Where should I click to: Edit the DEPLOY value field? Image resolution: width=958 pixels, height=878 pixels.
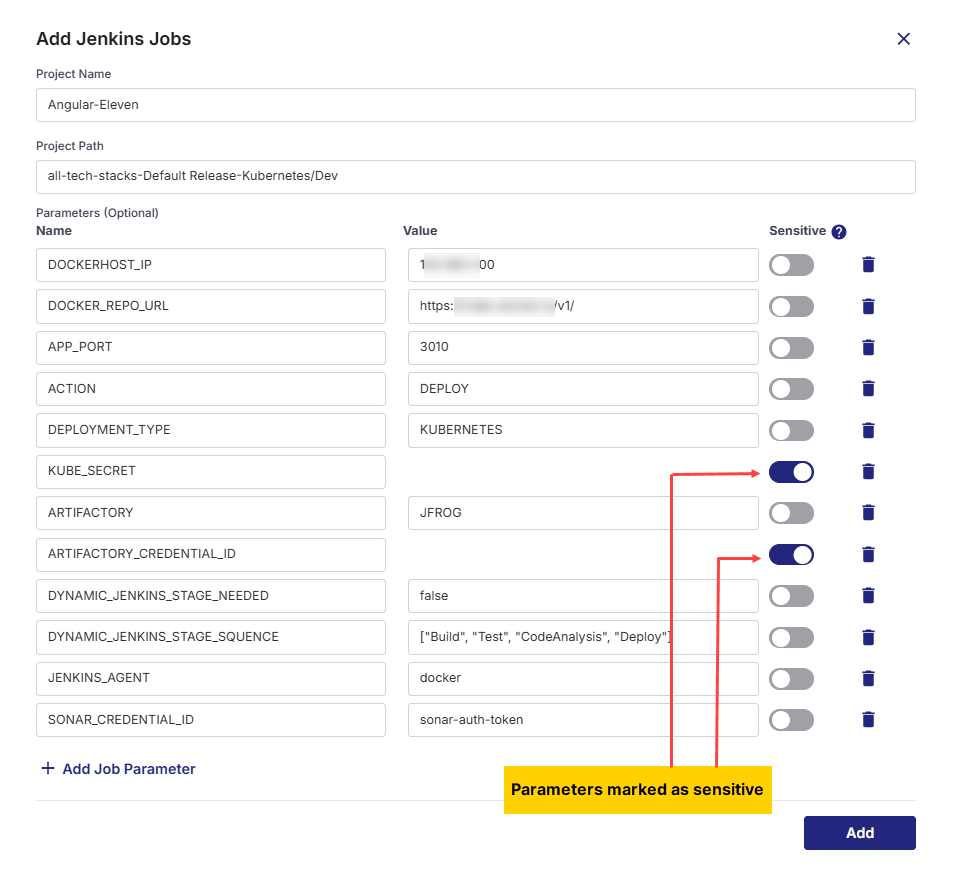click(583, 389)
